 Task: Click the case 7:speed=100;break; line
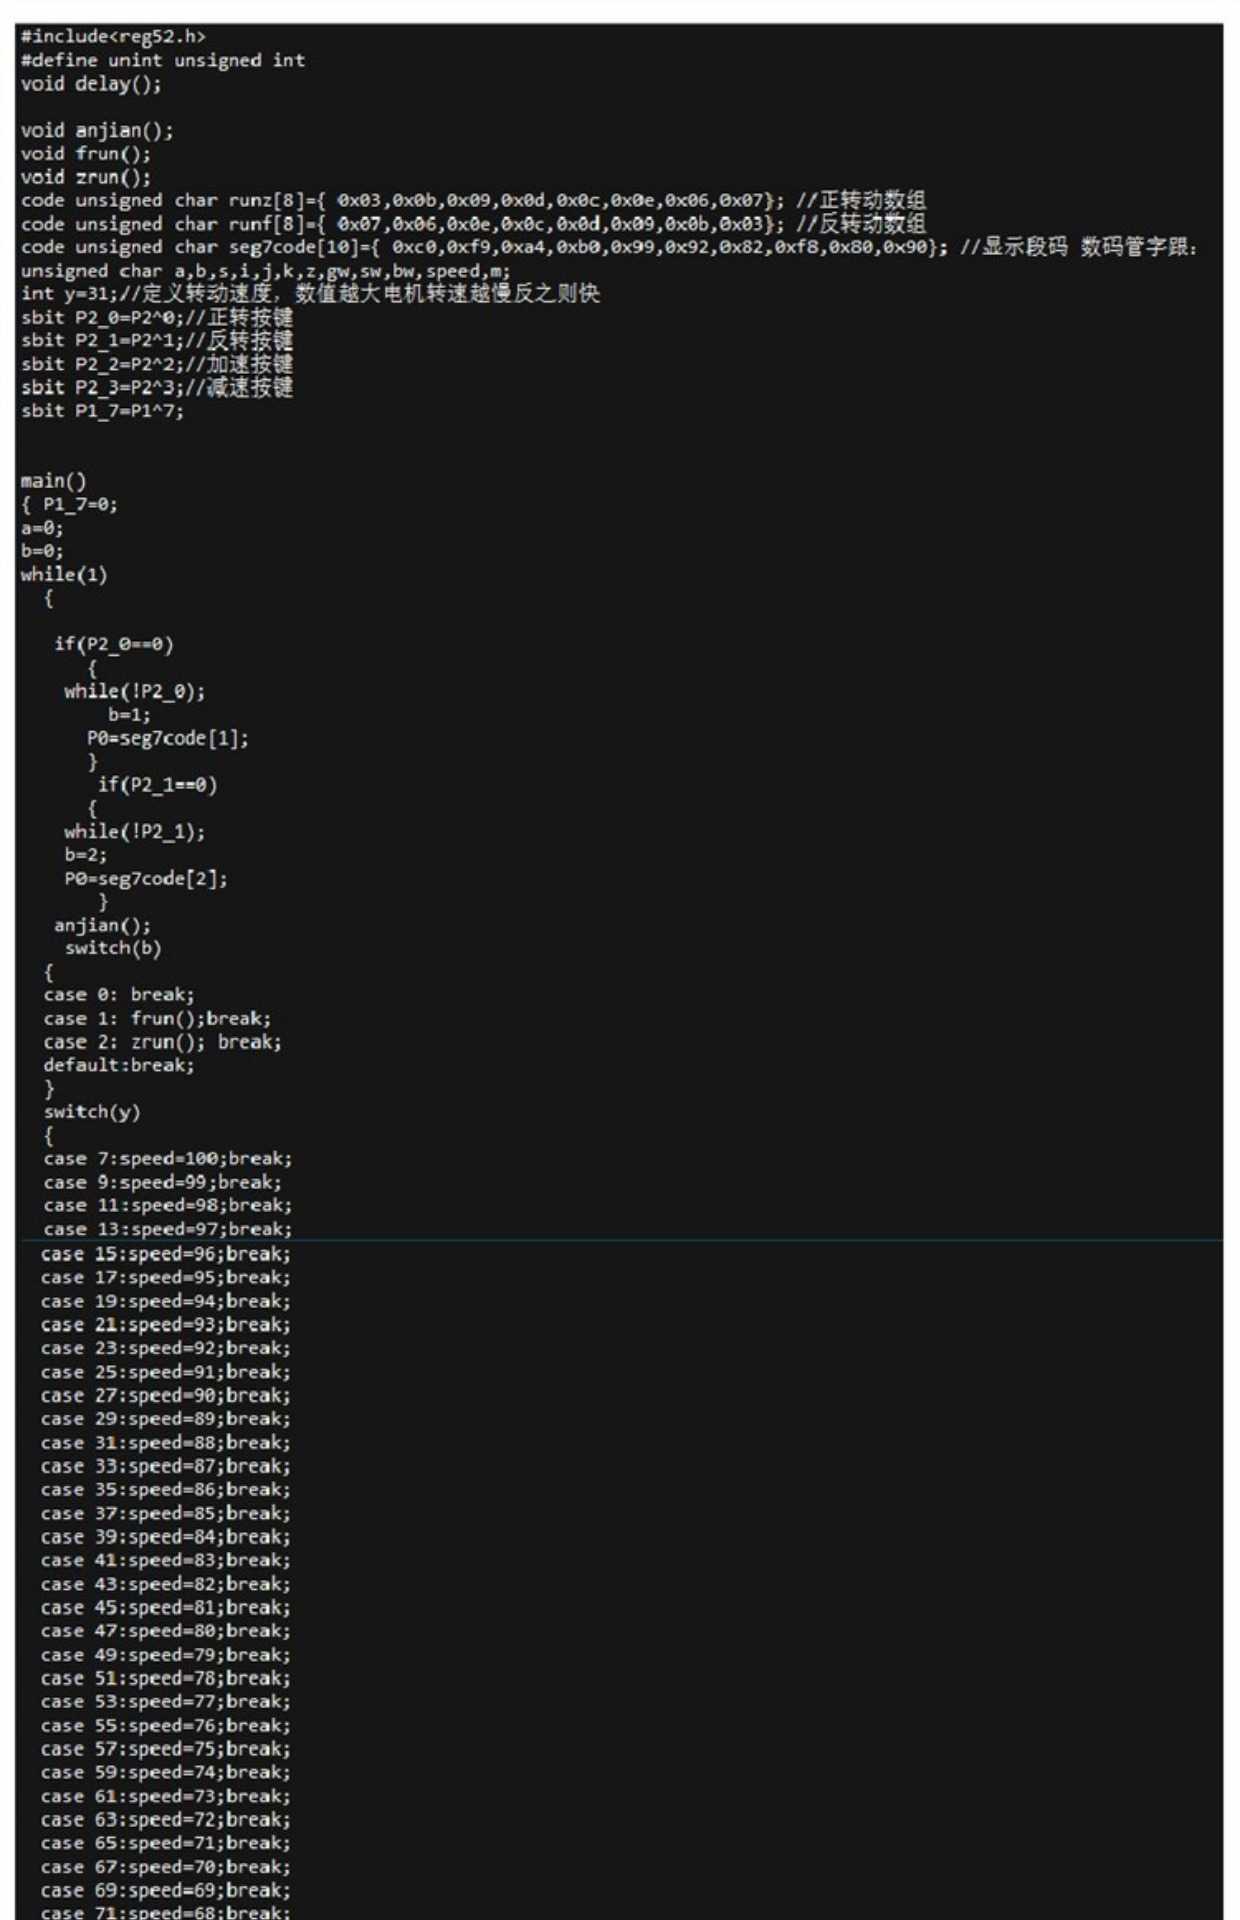(x=168, y=1159)
